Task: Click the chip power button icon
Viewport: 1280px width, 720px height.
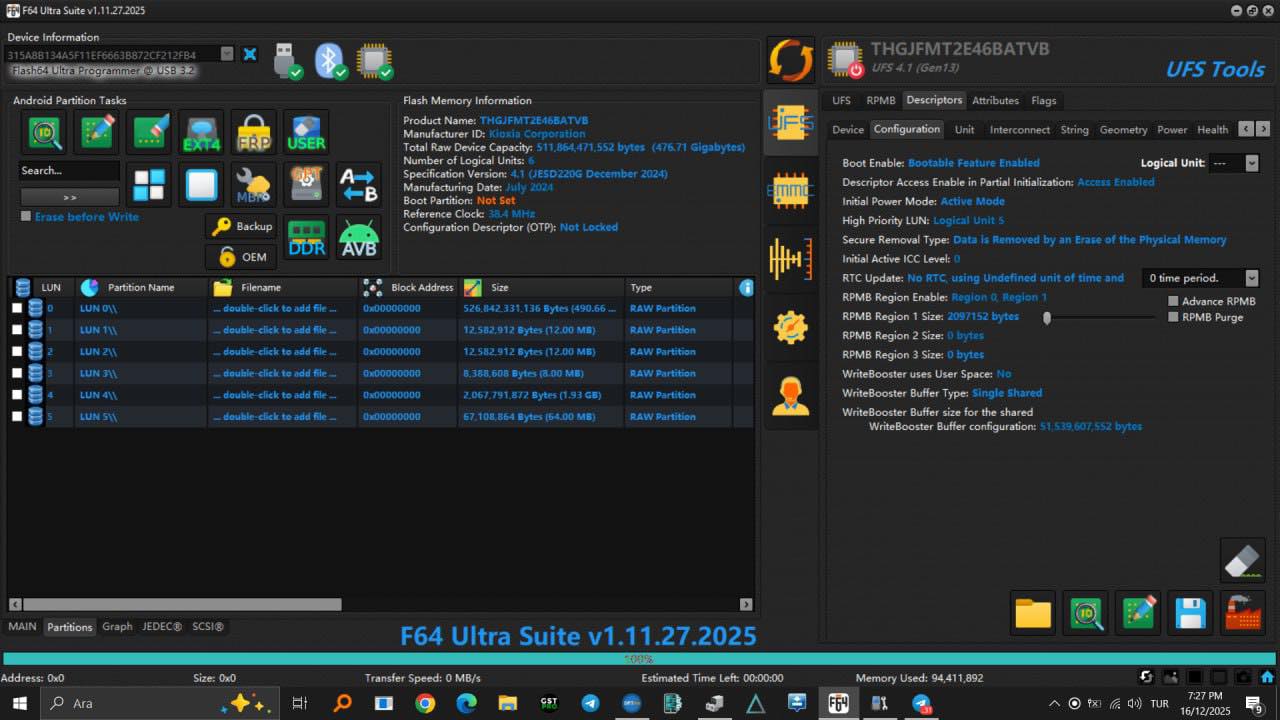Action: click(x=845, y=60)
